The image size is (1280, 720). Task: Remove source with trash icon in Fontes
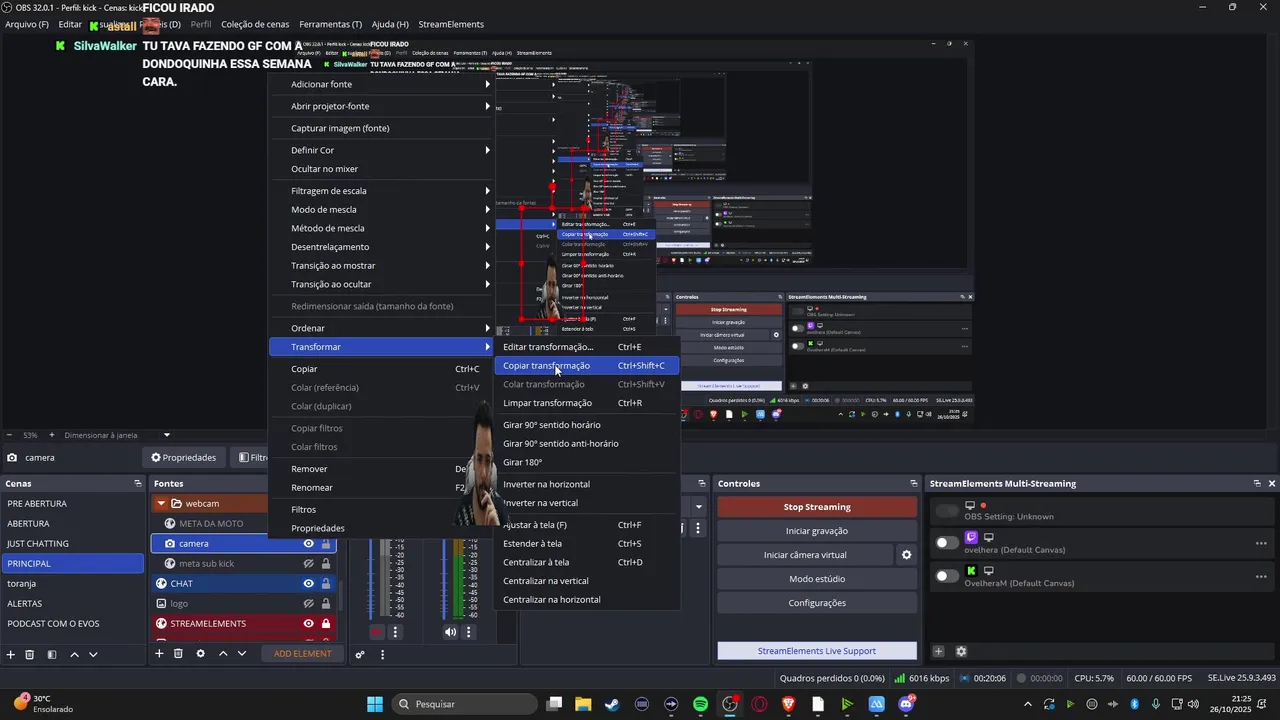click(178, 653)
